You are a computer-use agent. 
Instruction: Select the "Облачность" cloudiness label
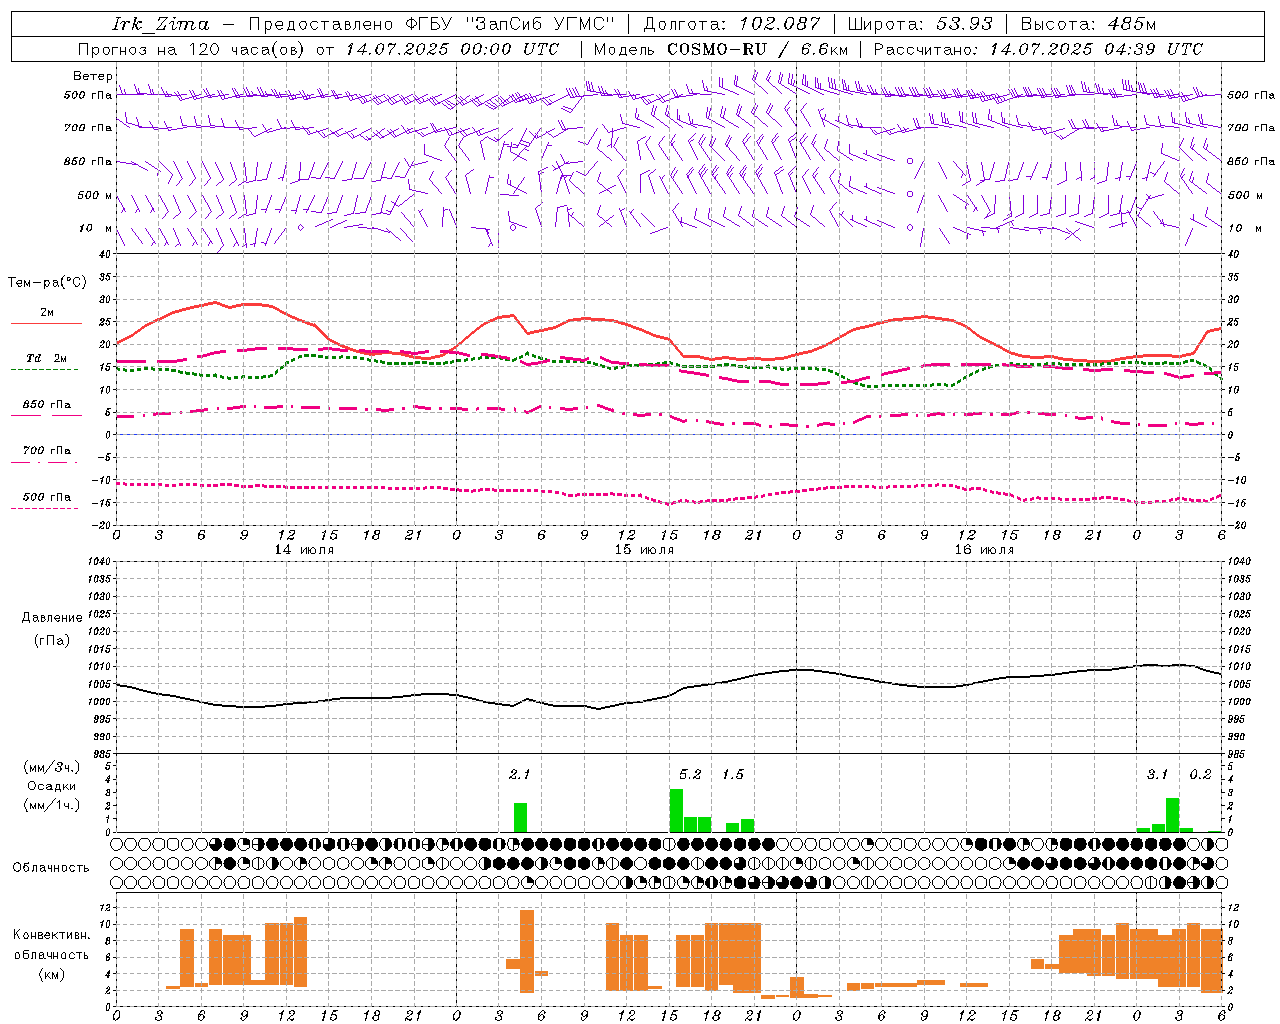(51, 867)
